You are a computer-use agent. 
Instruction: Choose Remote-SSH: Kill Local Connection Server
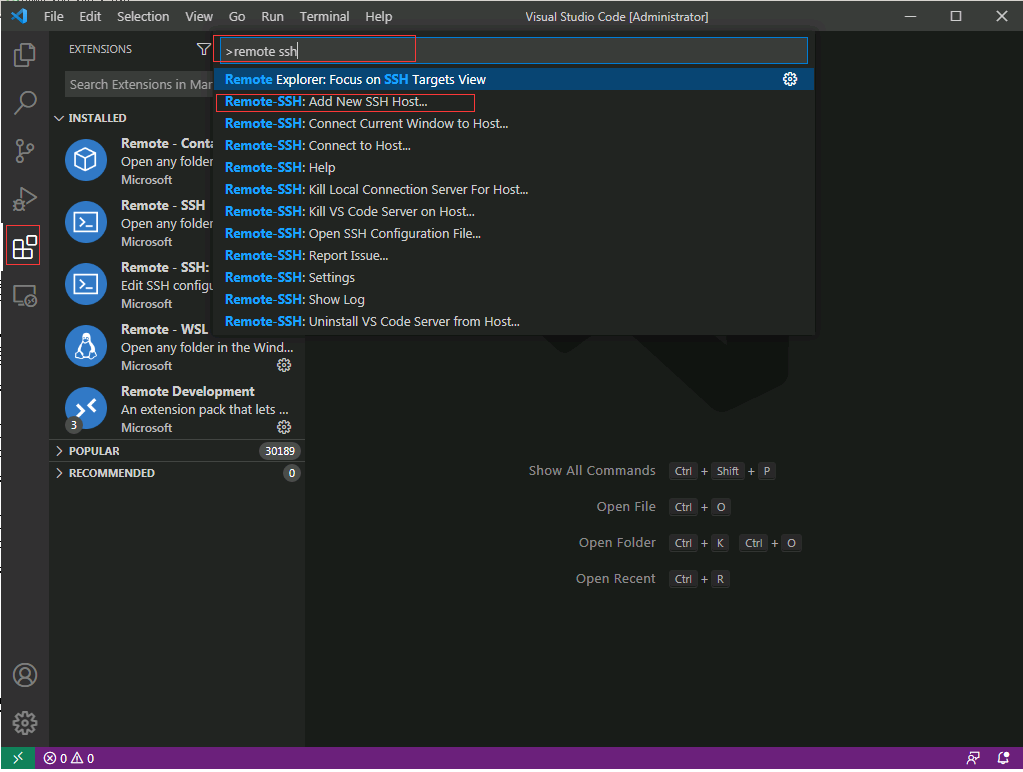514,189
